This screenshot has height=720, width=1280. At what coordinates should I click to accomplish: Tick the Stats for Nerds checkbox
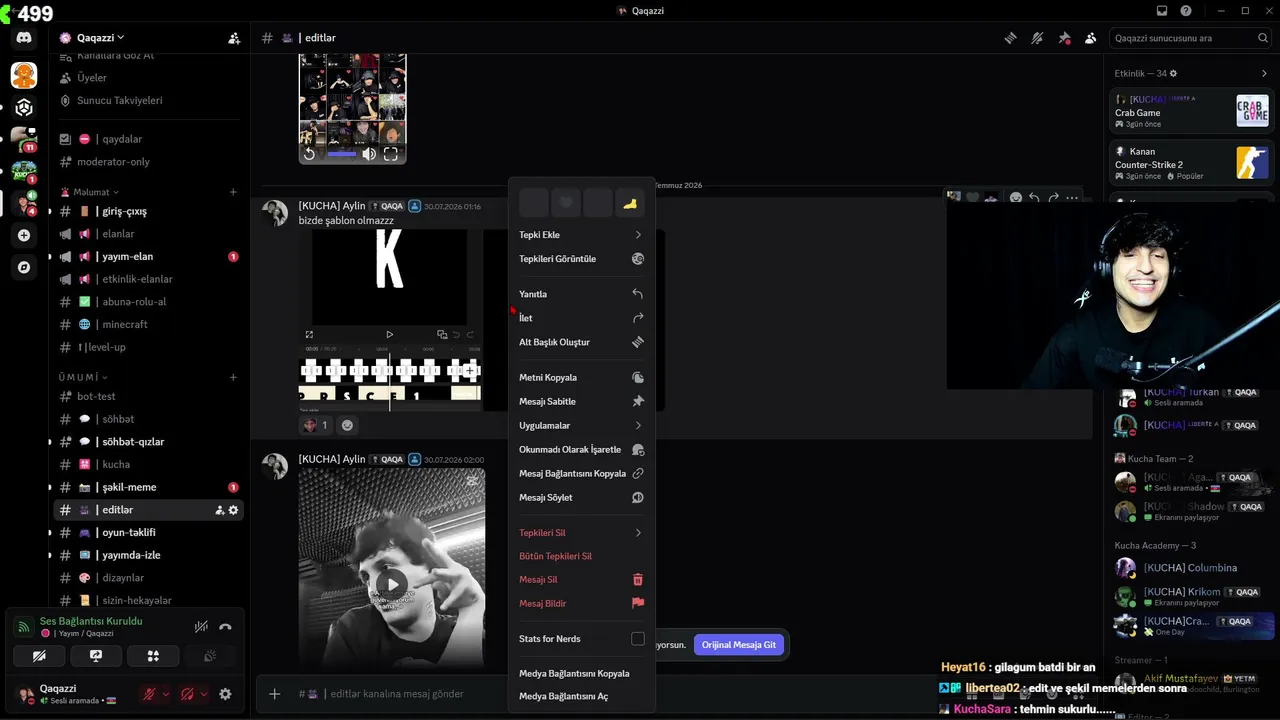pos(638,639)
